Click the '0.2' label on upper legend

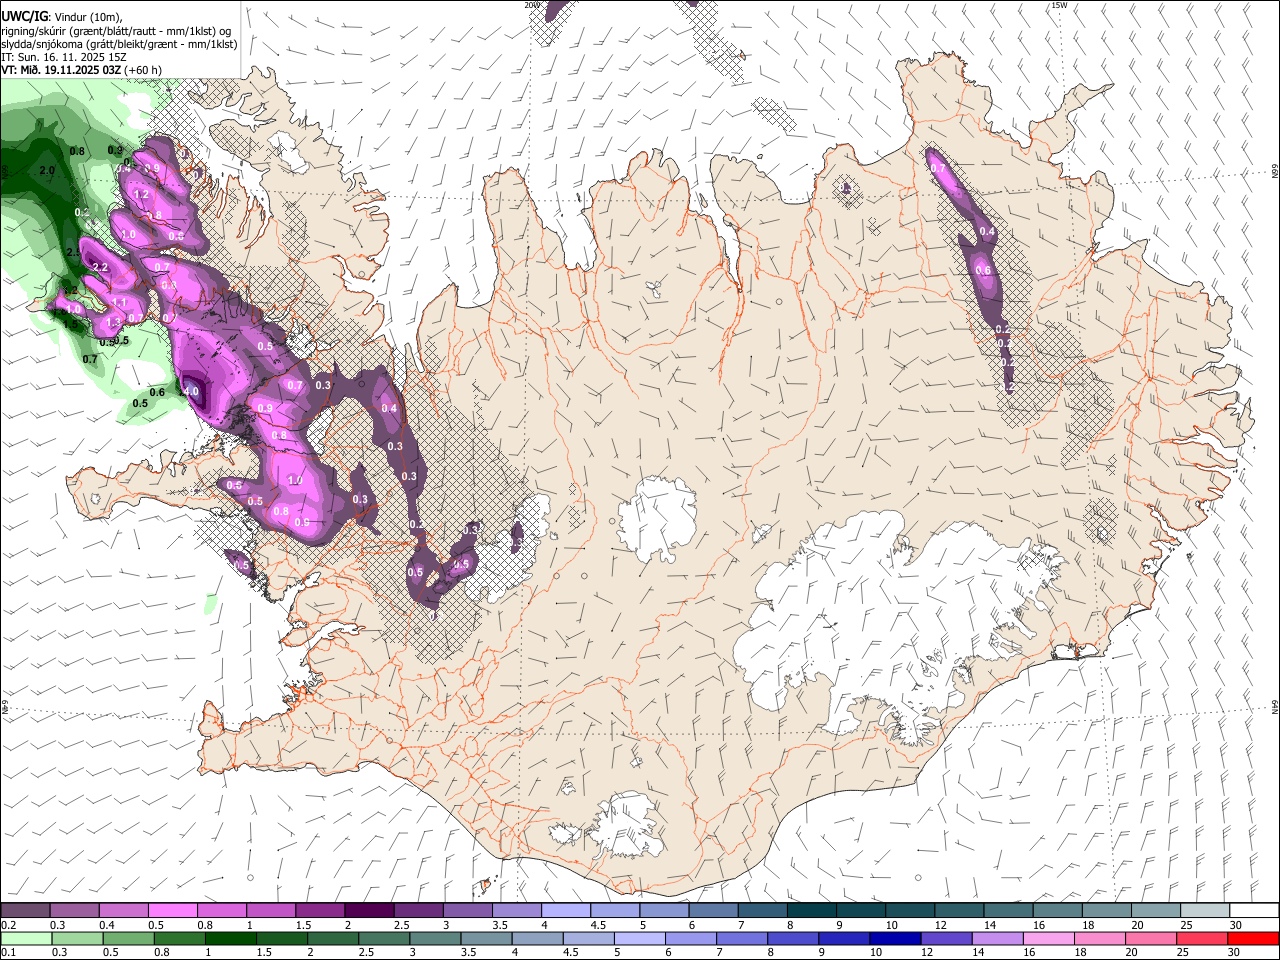tap(8, 925)
